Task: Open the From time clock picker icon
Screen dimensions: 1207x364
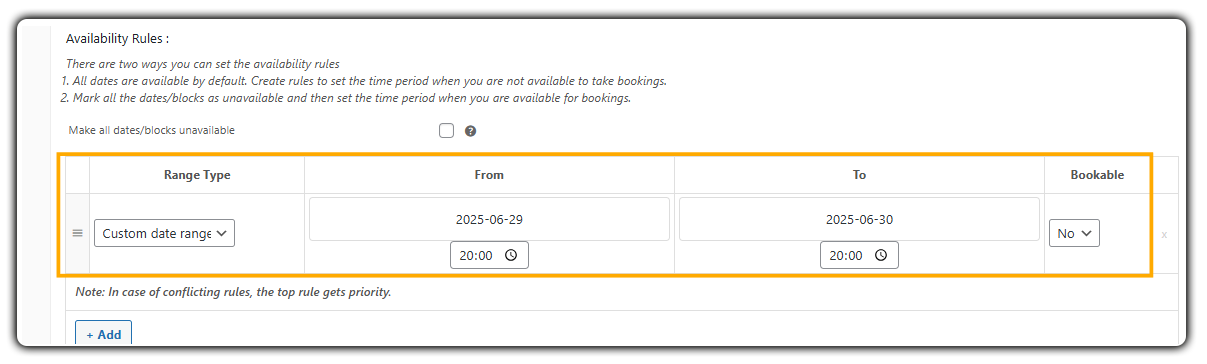Action: [x=511, y=255]
